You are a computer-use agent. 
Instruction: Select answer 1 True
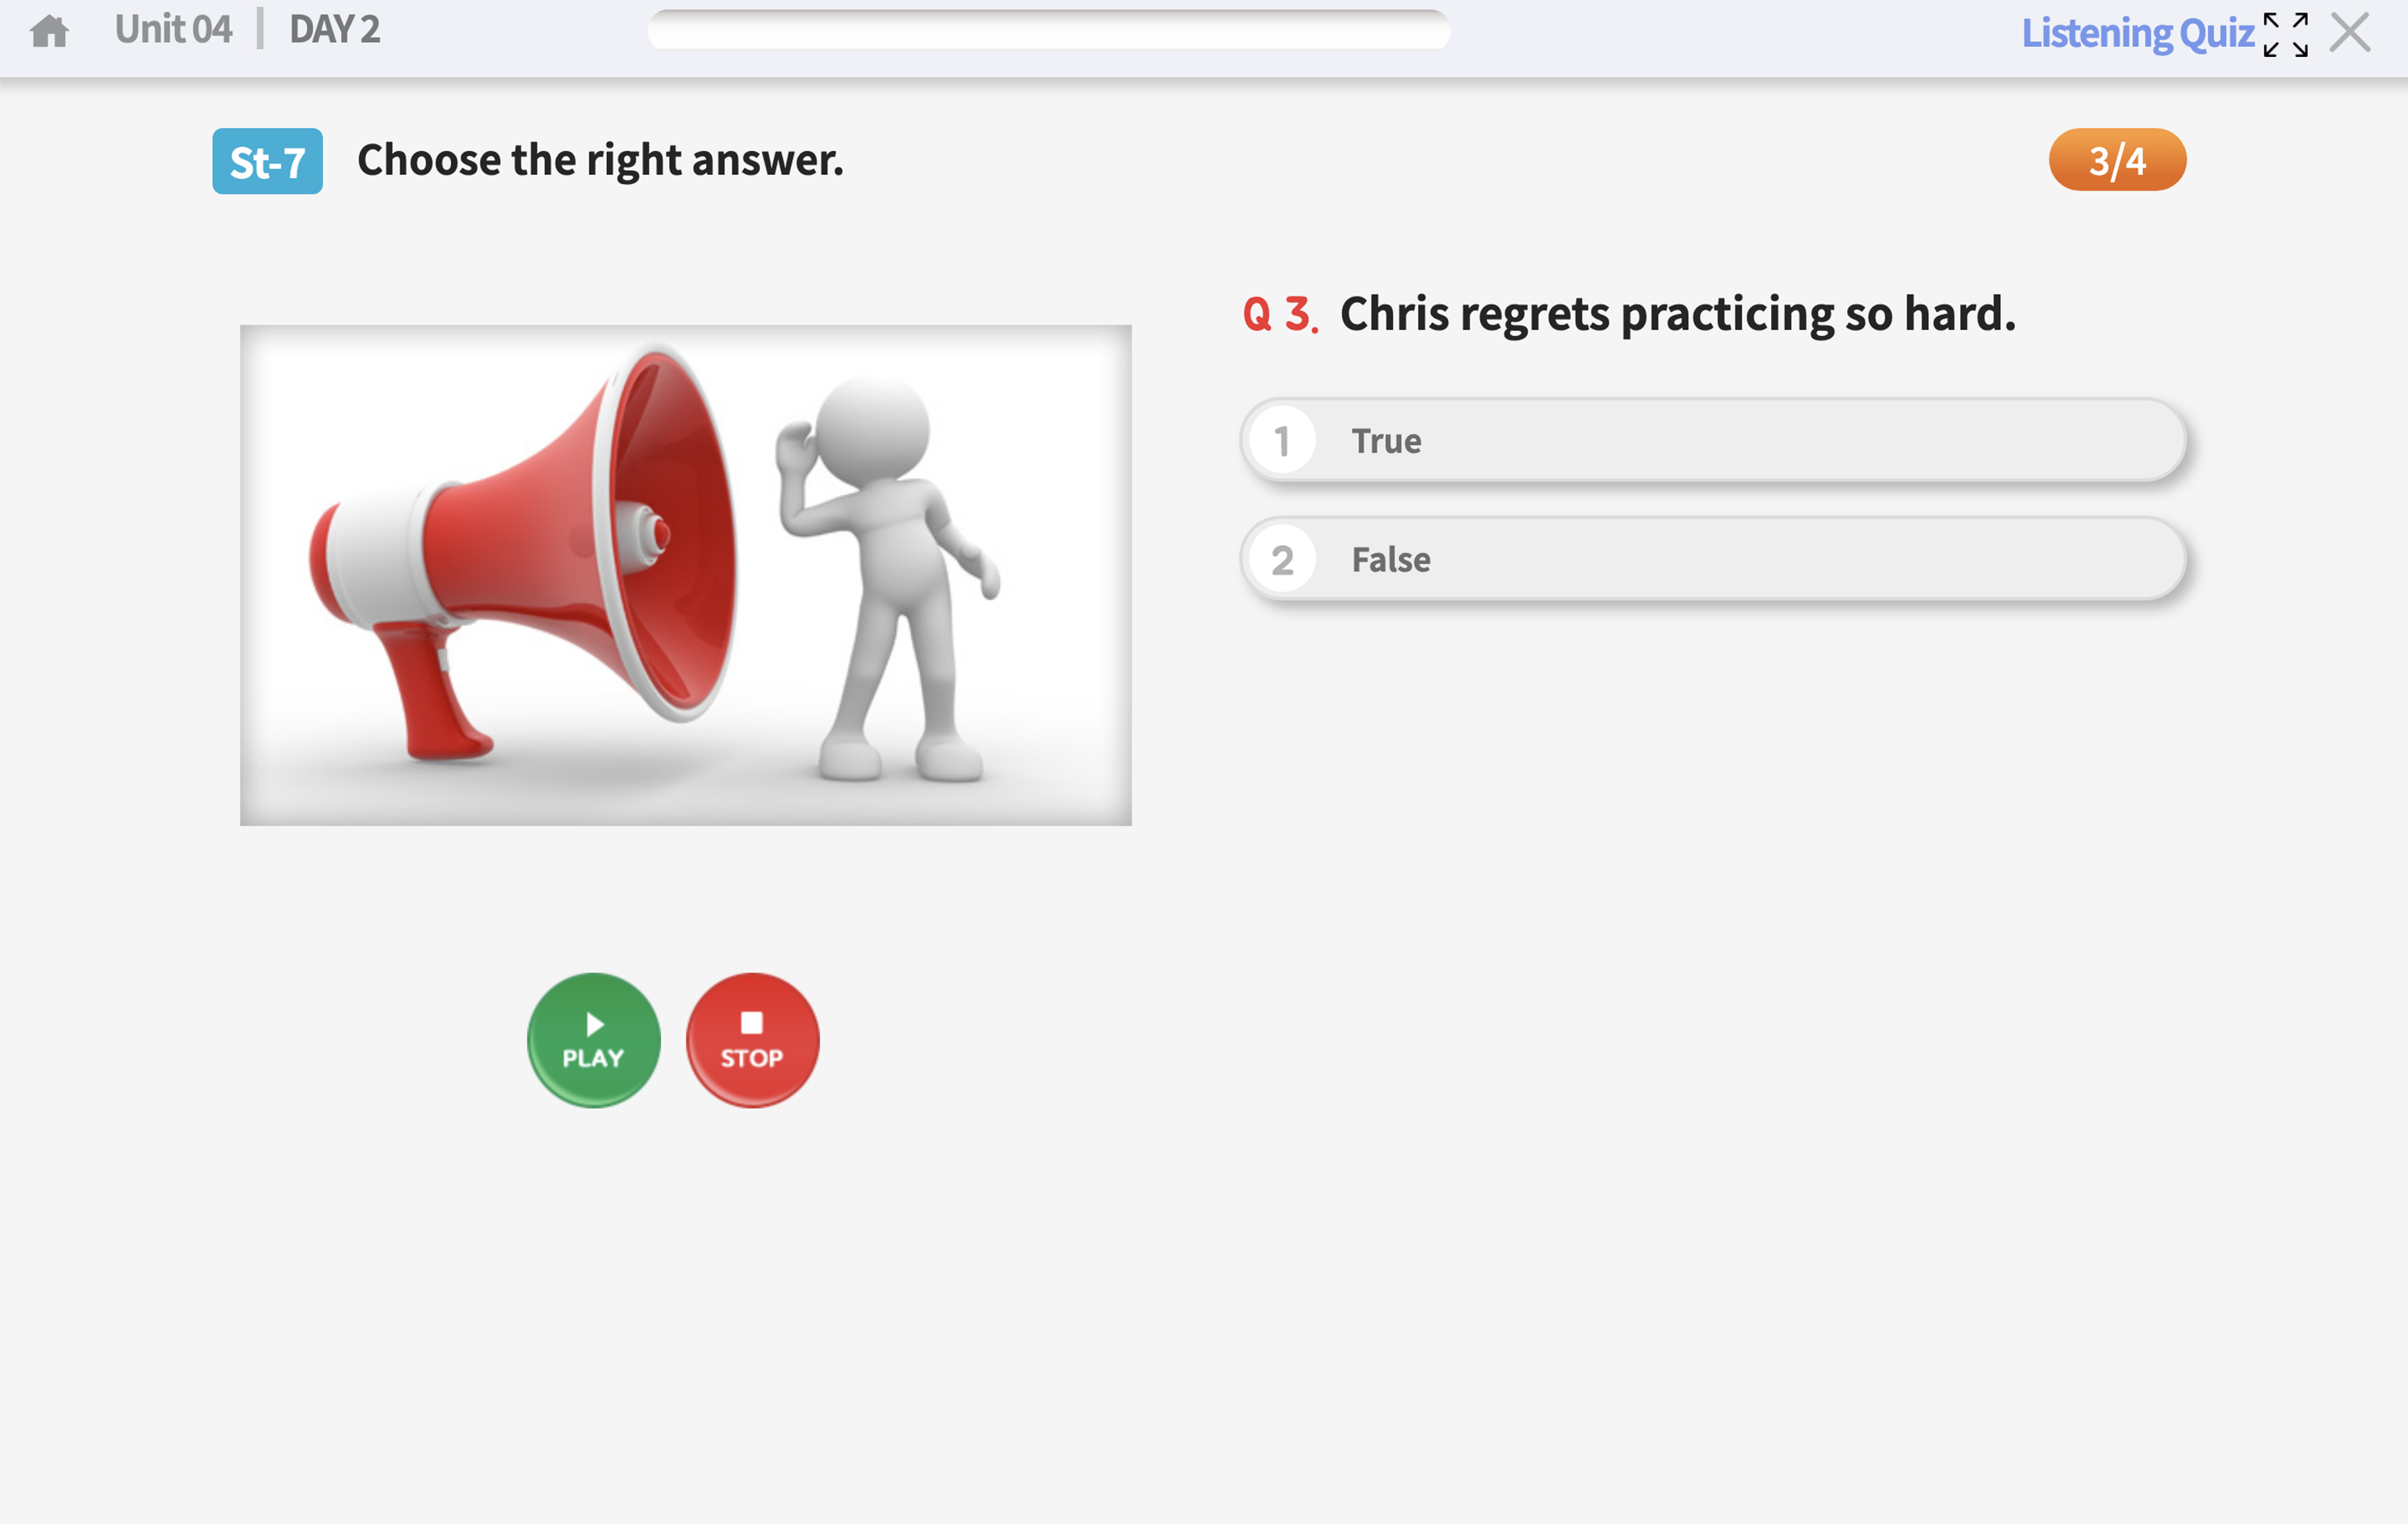(x=1713, y=441)
